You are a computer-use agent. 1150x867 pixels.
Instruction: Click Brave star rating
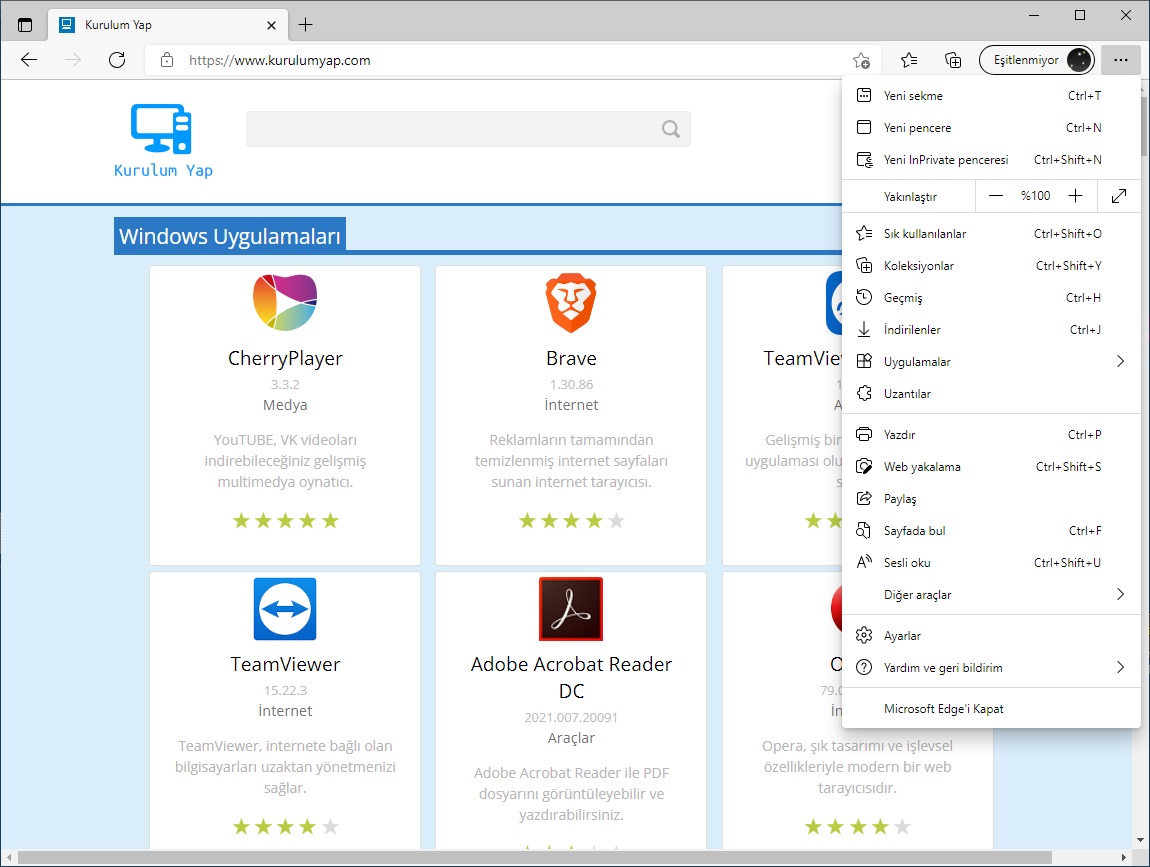pos(571,521)
